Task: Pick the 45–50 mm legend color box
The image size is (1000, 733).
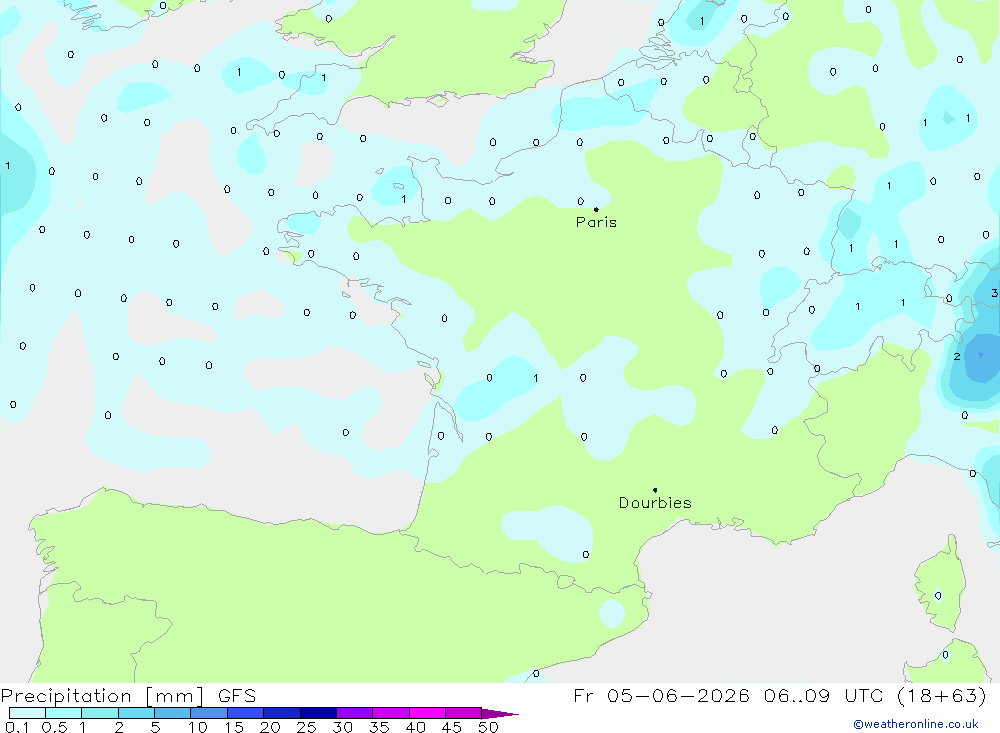Action: point(463,713)
